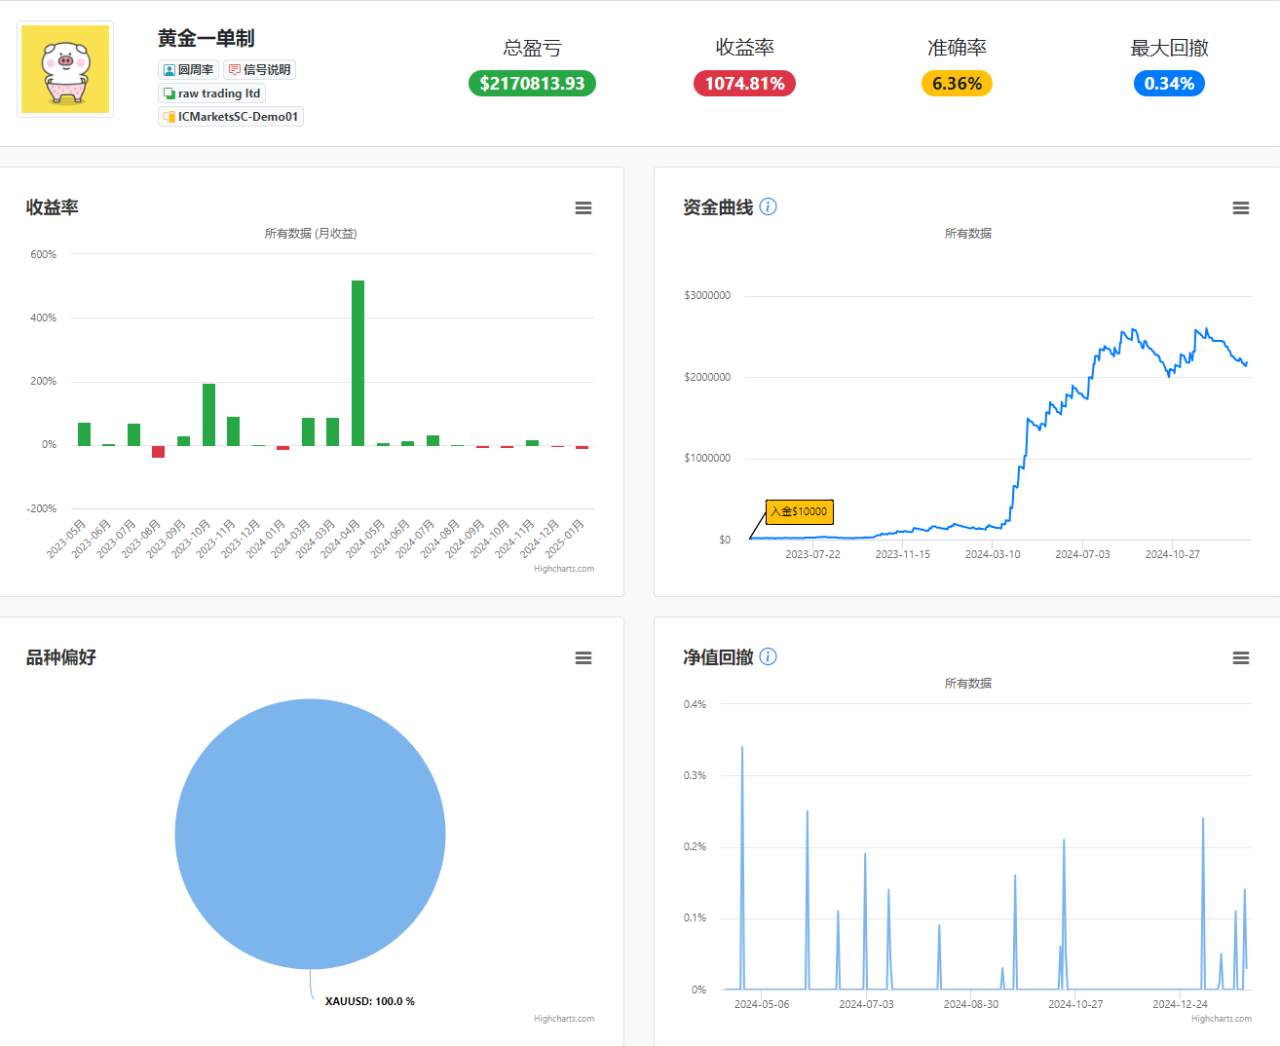Click Highcharts.com link under 收益率 chart

tap(564, 569)
